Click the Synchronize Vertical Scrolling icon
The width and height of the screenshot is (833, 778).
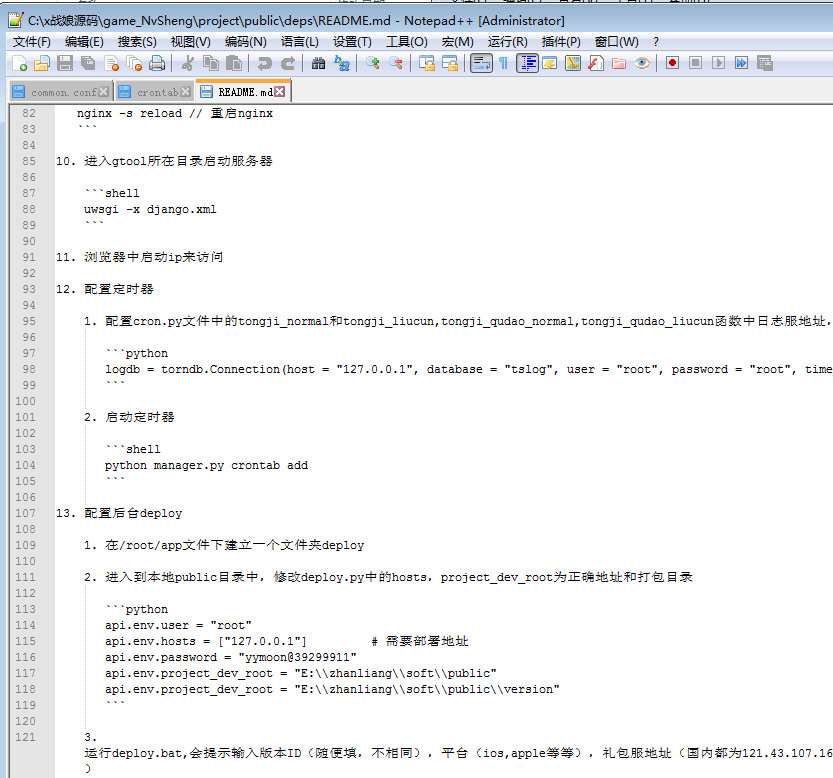point(427,63)
